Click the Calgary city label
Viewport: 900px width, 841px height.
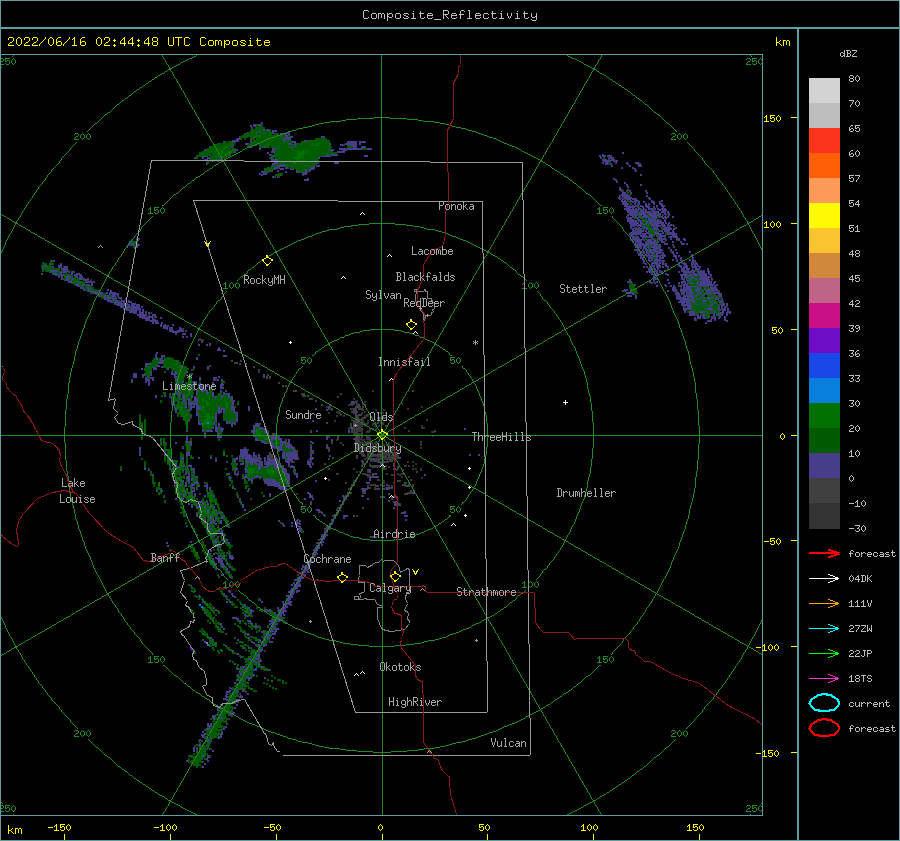[390, 588]
